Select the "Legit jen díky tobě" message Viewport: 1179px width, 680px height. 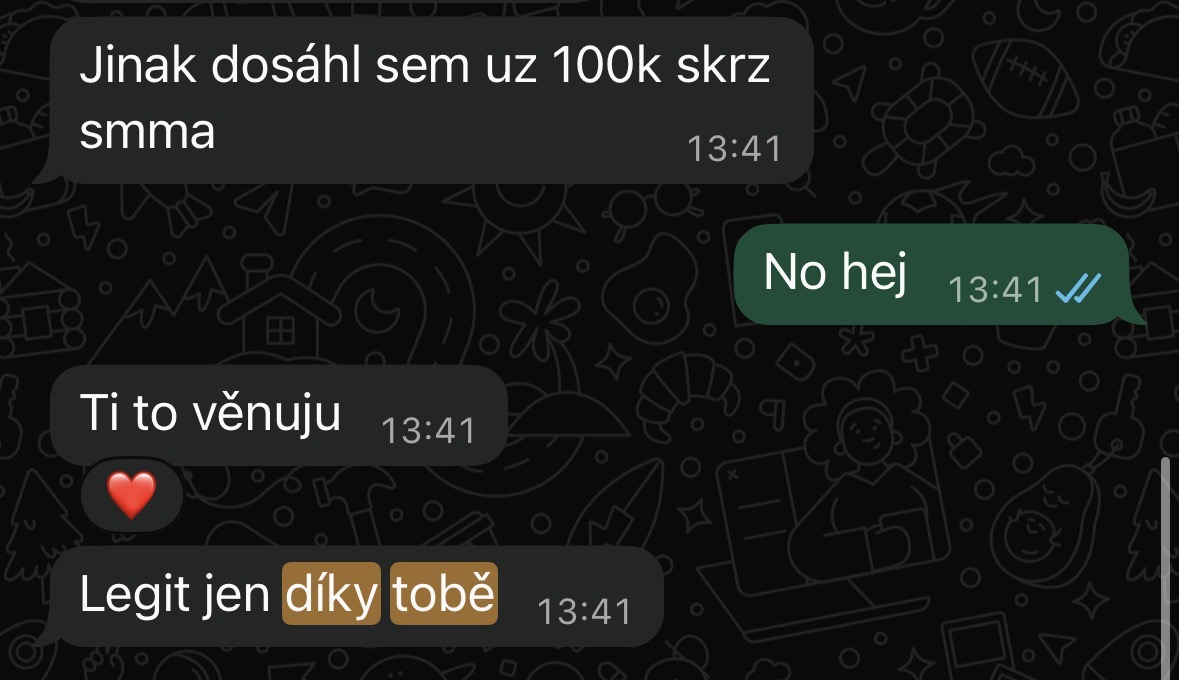pos(349,596)
